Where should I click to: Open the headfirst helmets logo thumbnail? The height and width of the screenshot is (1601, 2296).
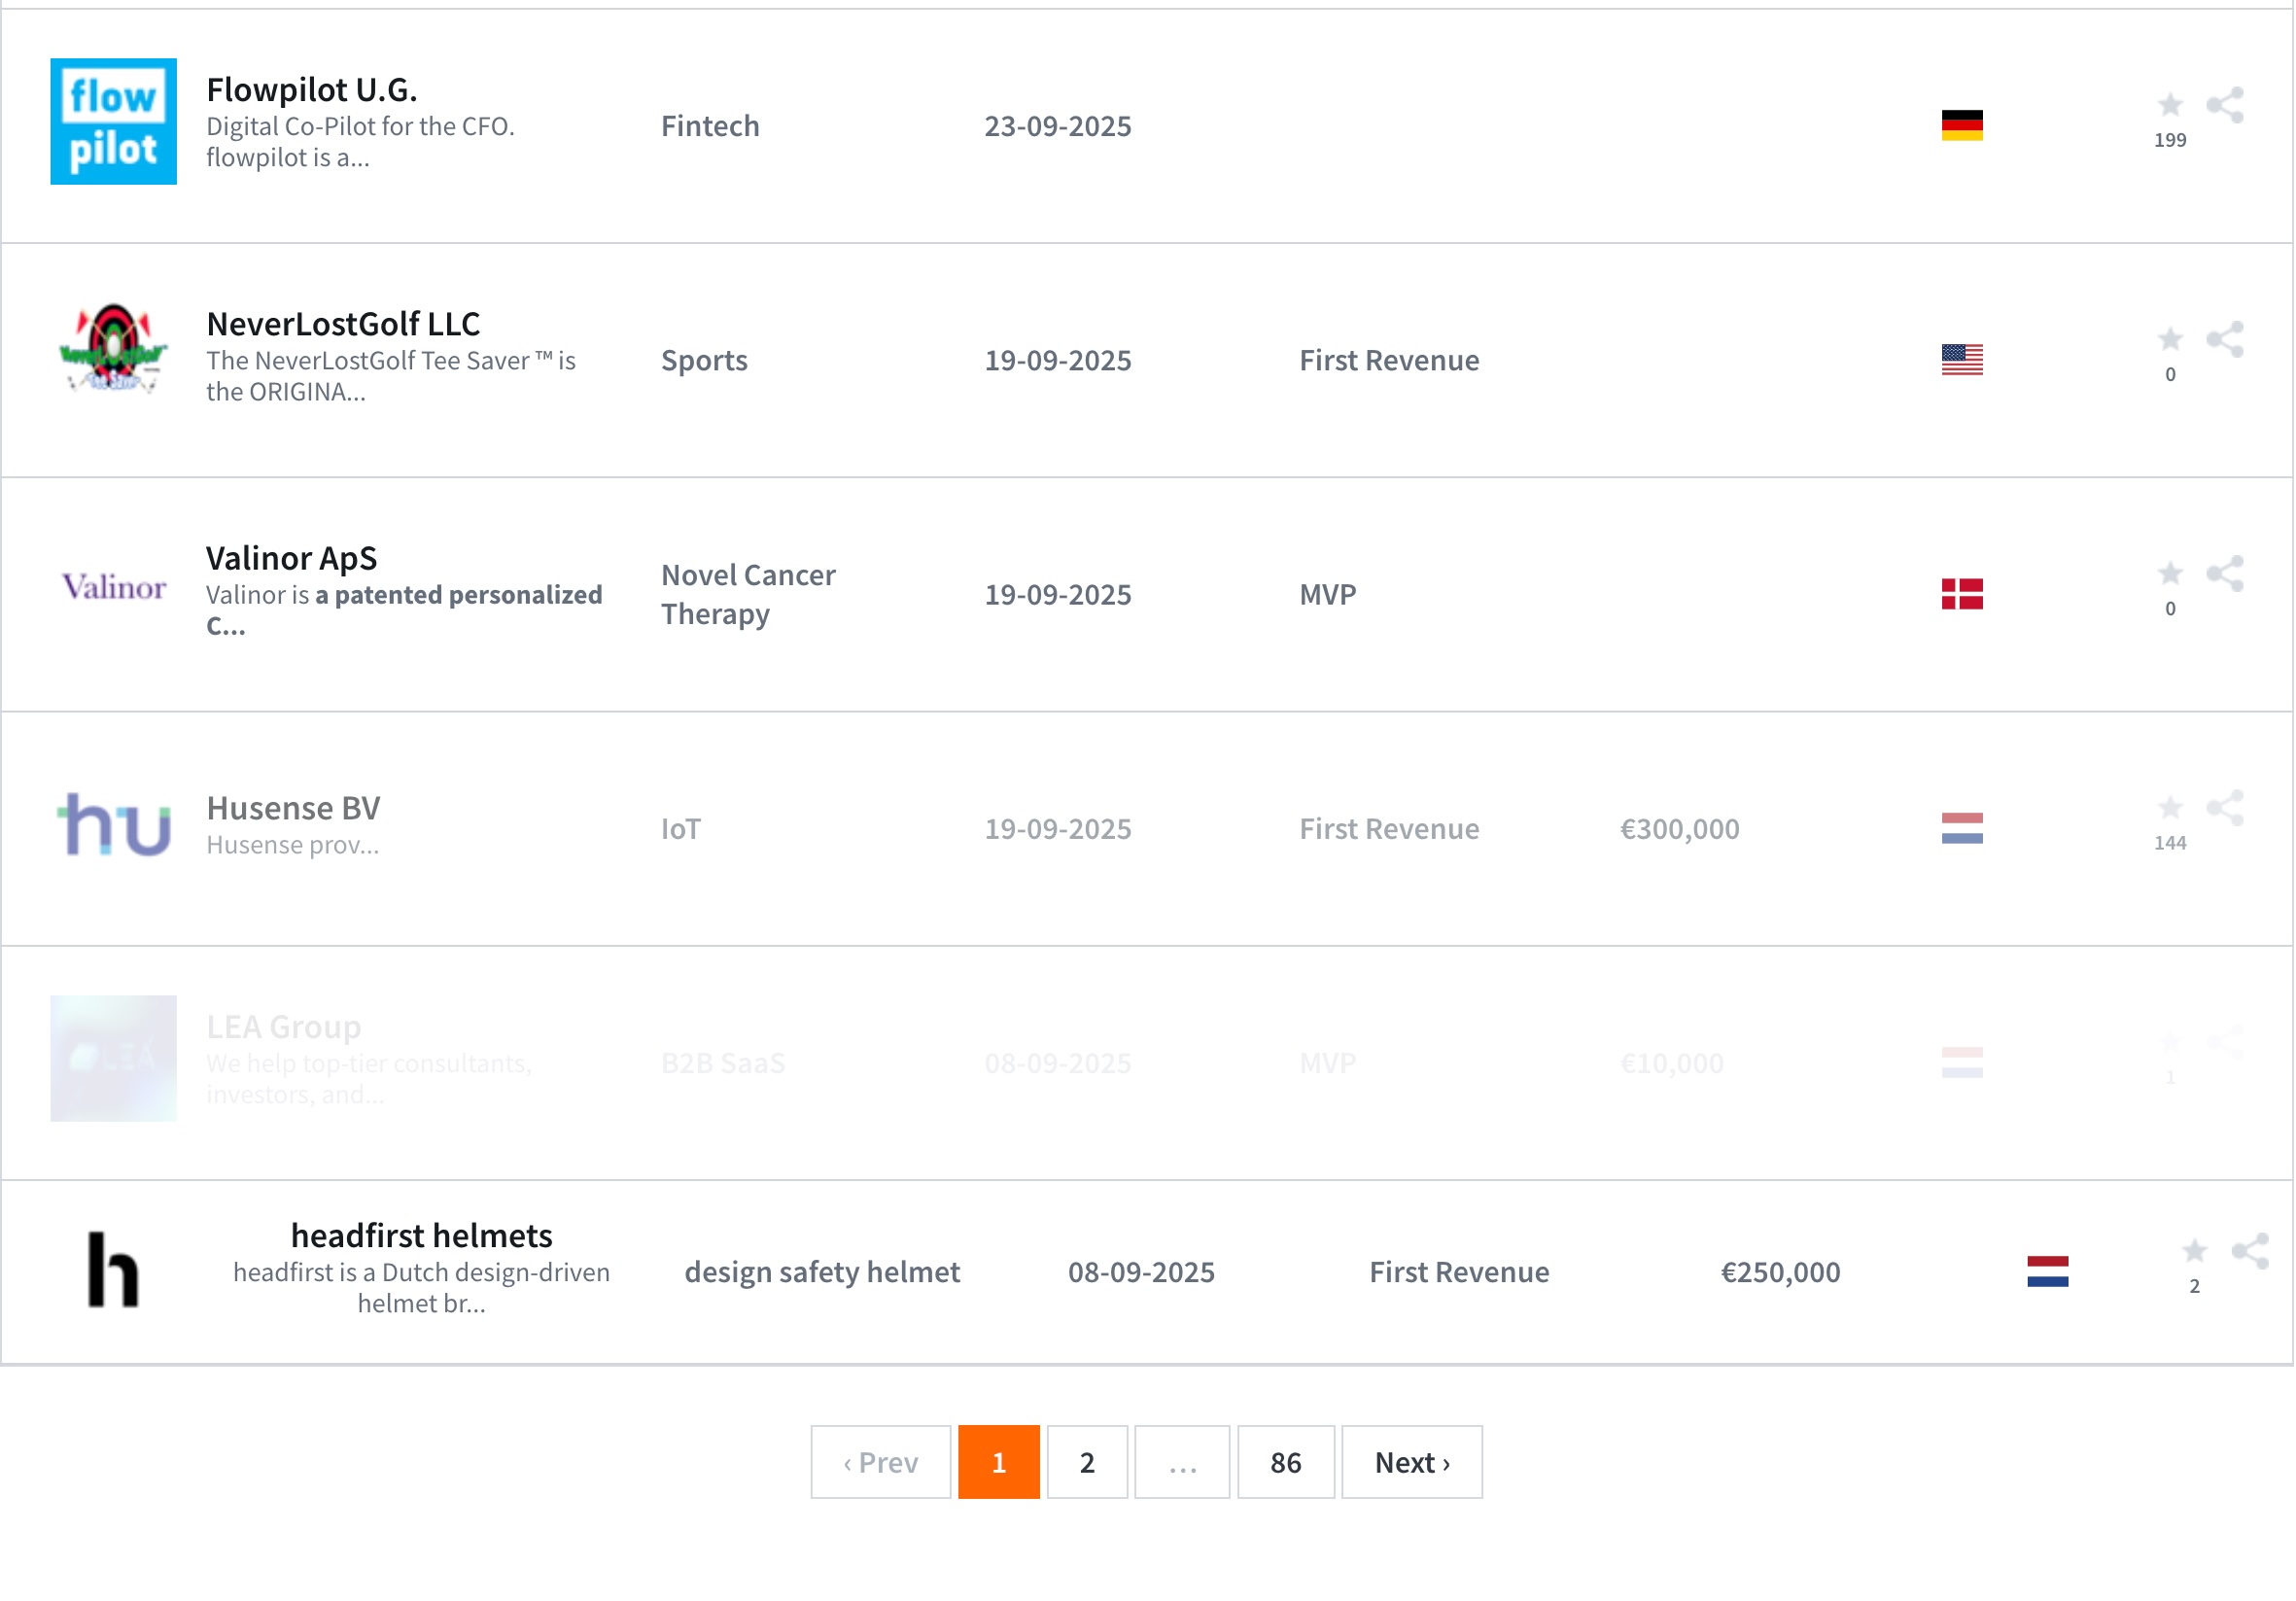[x=114, y=1270]
